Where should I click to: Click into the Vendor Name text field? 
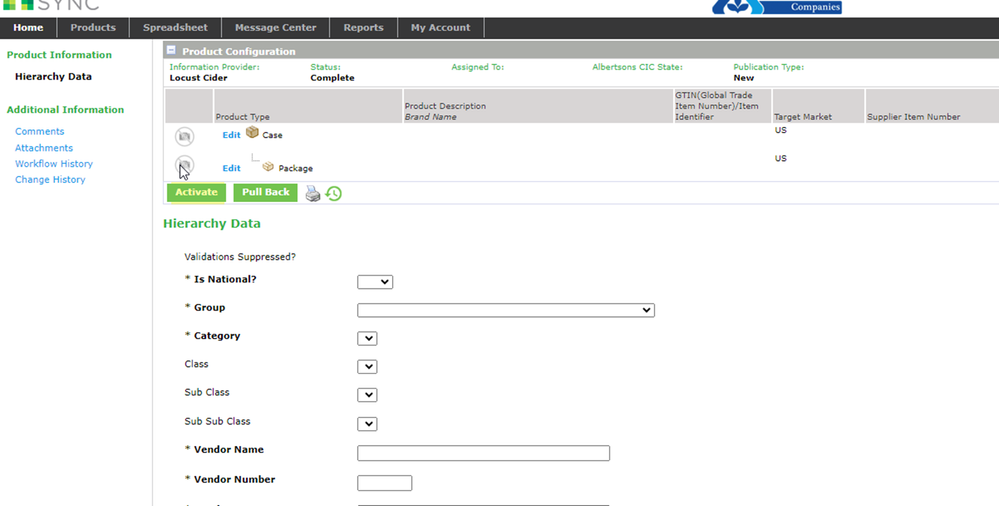click(483, 453)
